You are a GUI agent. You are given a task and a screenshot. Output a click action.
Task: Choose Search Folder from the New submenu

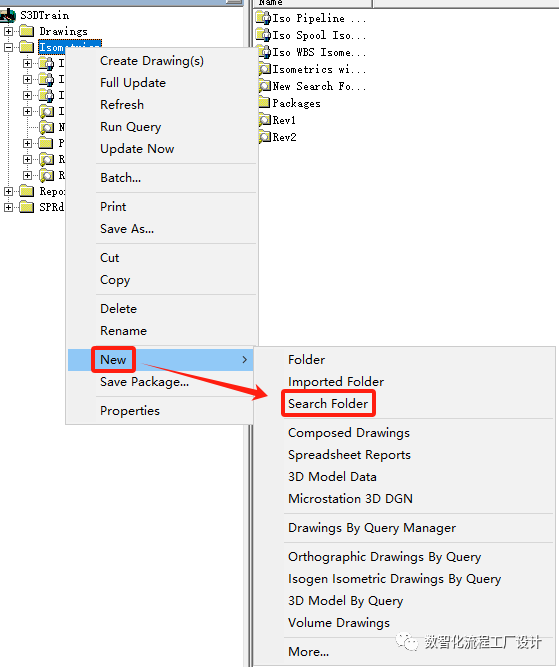(x=328, y=403)
